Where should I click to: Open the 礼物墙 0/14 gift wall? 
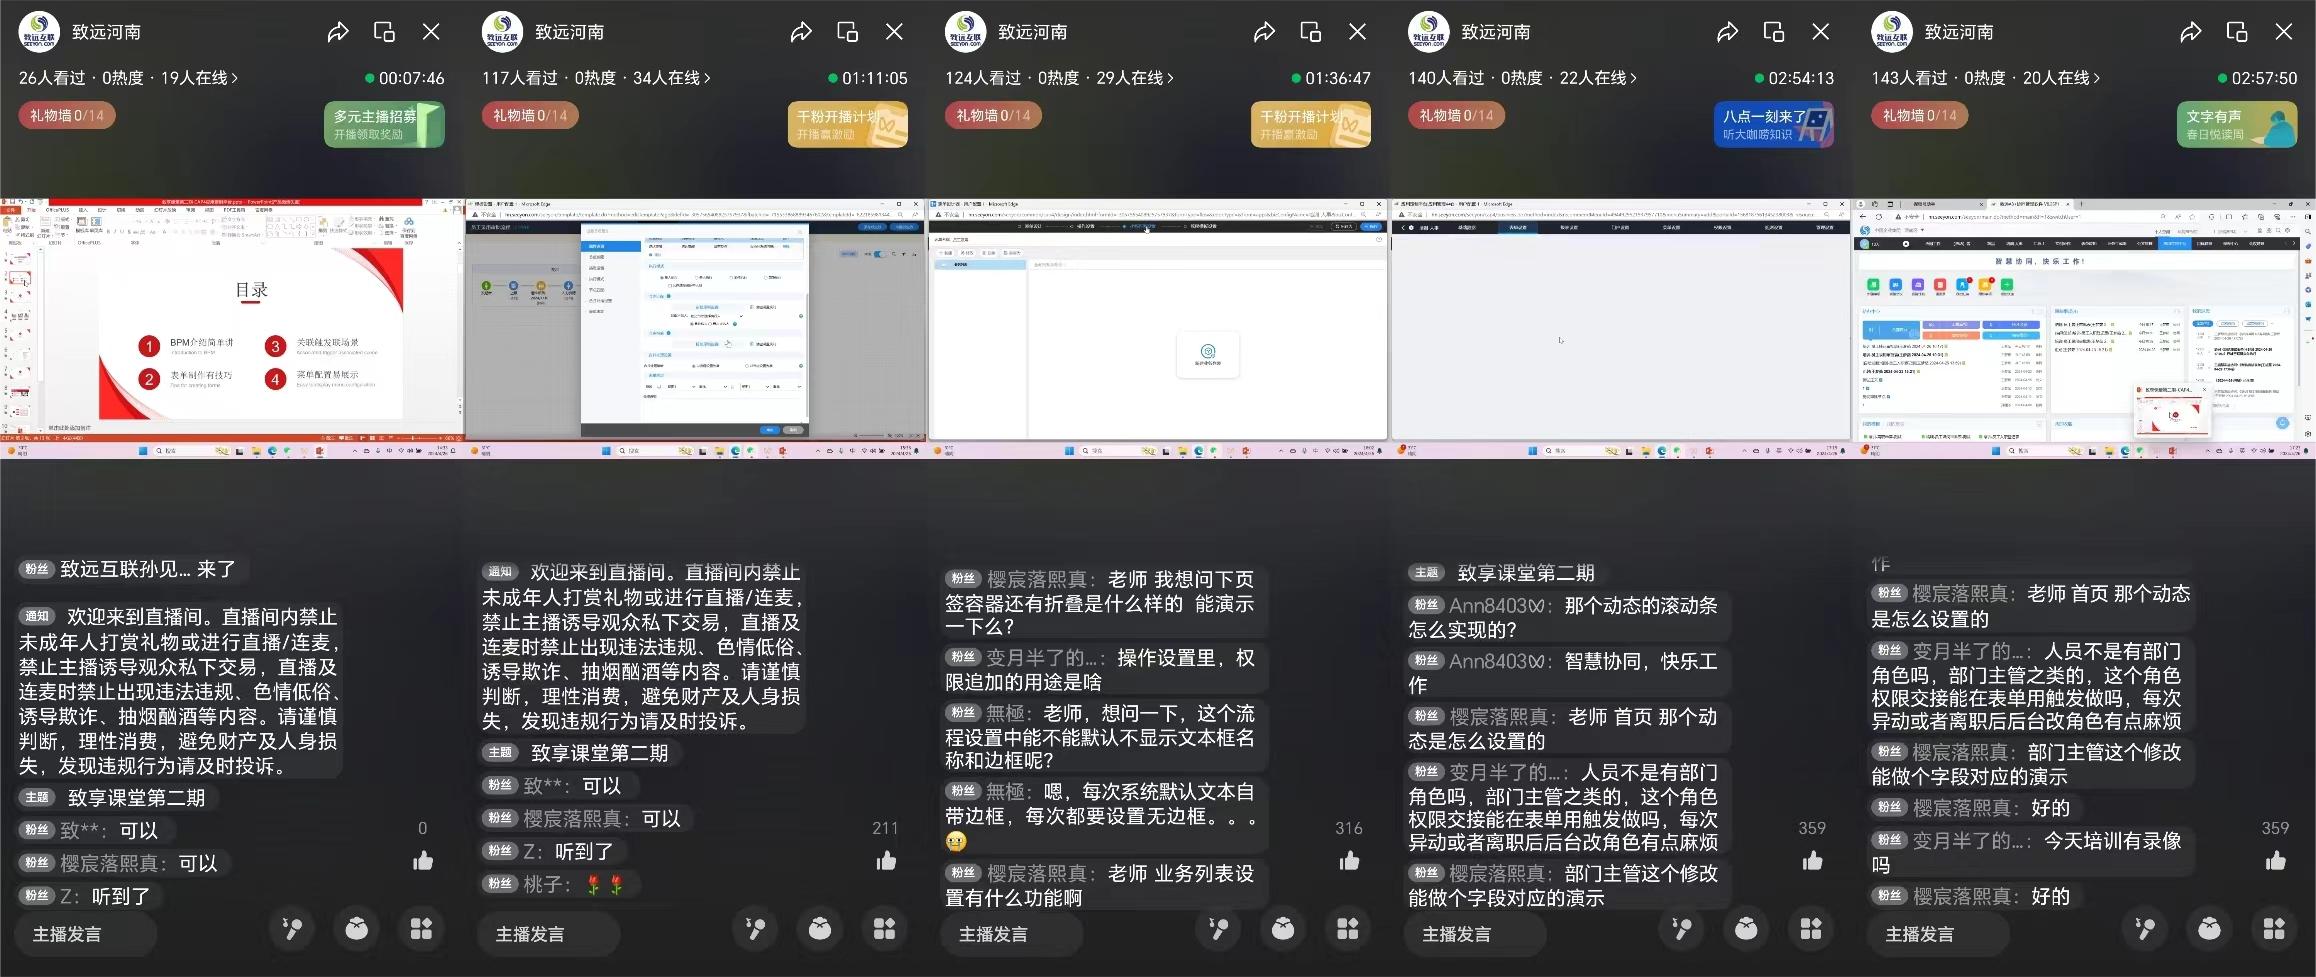[x=67, y=115]
